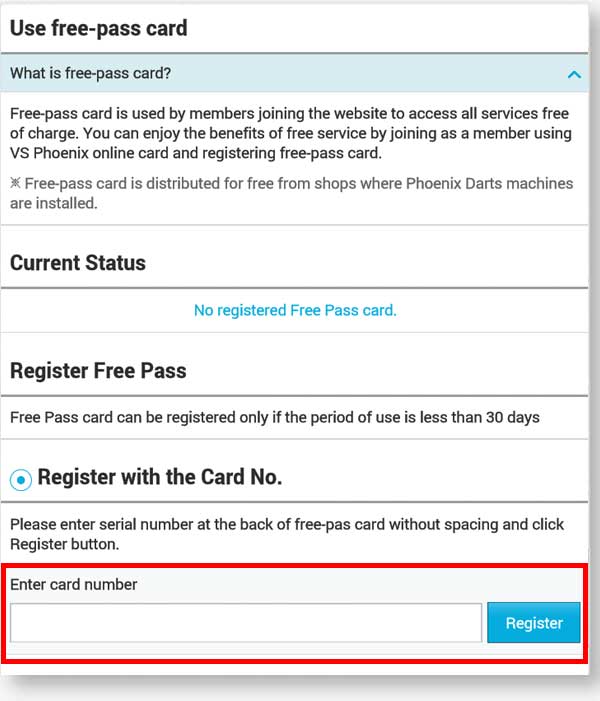Viewport: 600px width, 701px height.
Task: Click the "Use free-pass card" page heading
Action: tap(99, 28)
